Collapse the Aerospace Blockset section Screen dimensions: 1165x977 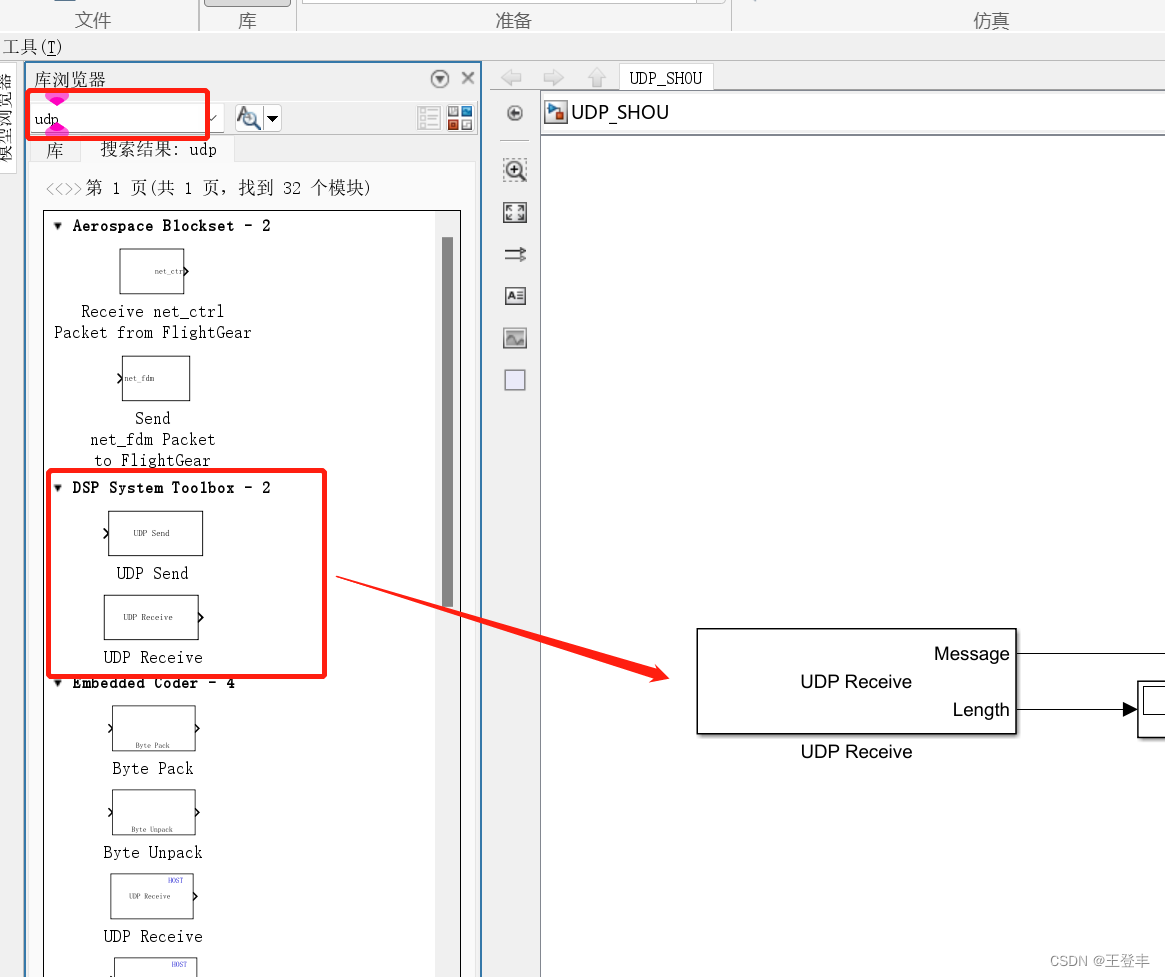point(57,225)
